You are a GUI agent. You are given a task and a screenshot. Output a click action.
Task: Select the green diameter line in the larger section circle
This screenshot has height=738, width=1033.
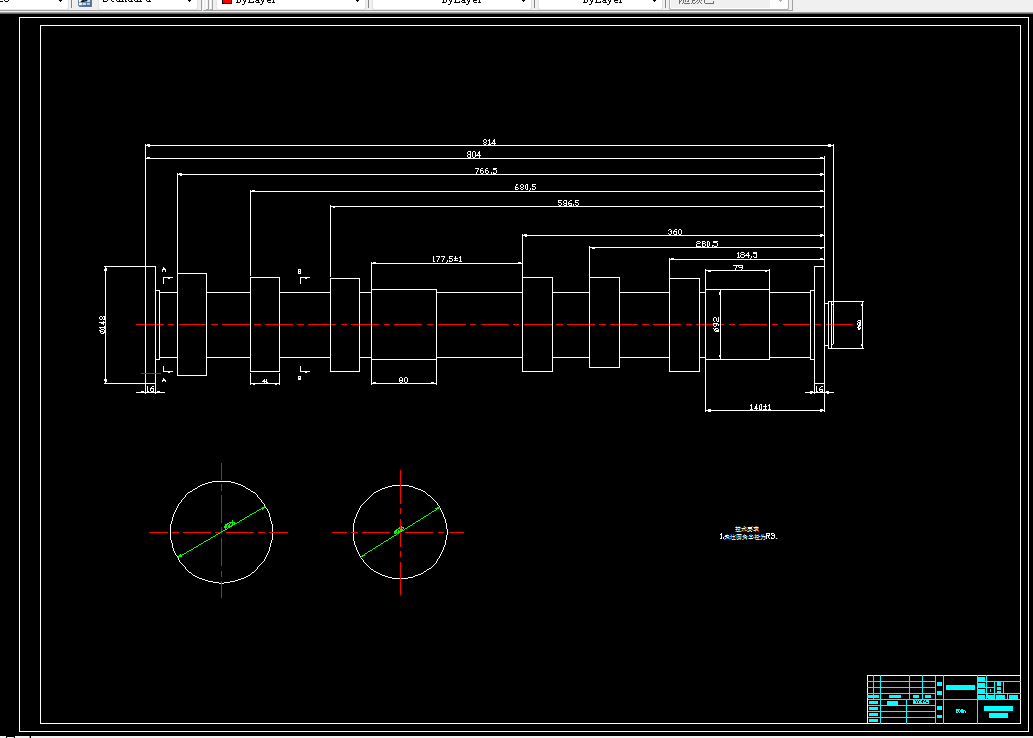tap(221, 532)
